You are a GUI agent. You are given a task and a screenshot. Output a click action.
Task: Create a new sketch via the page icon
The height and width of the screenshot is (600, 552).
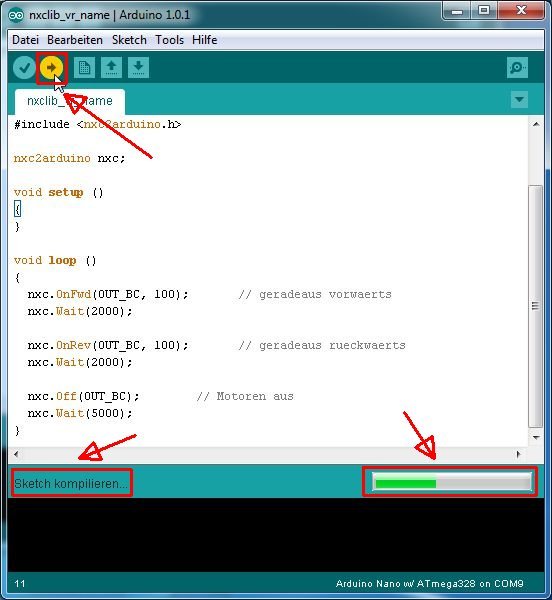click(x=84, y=68)
